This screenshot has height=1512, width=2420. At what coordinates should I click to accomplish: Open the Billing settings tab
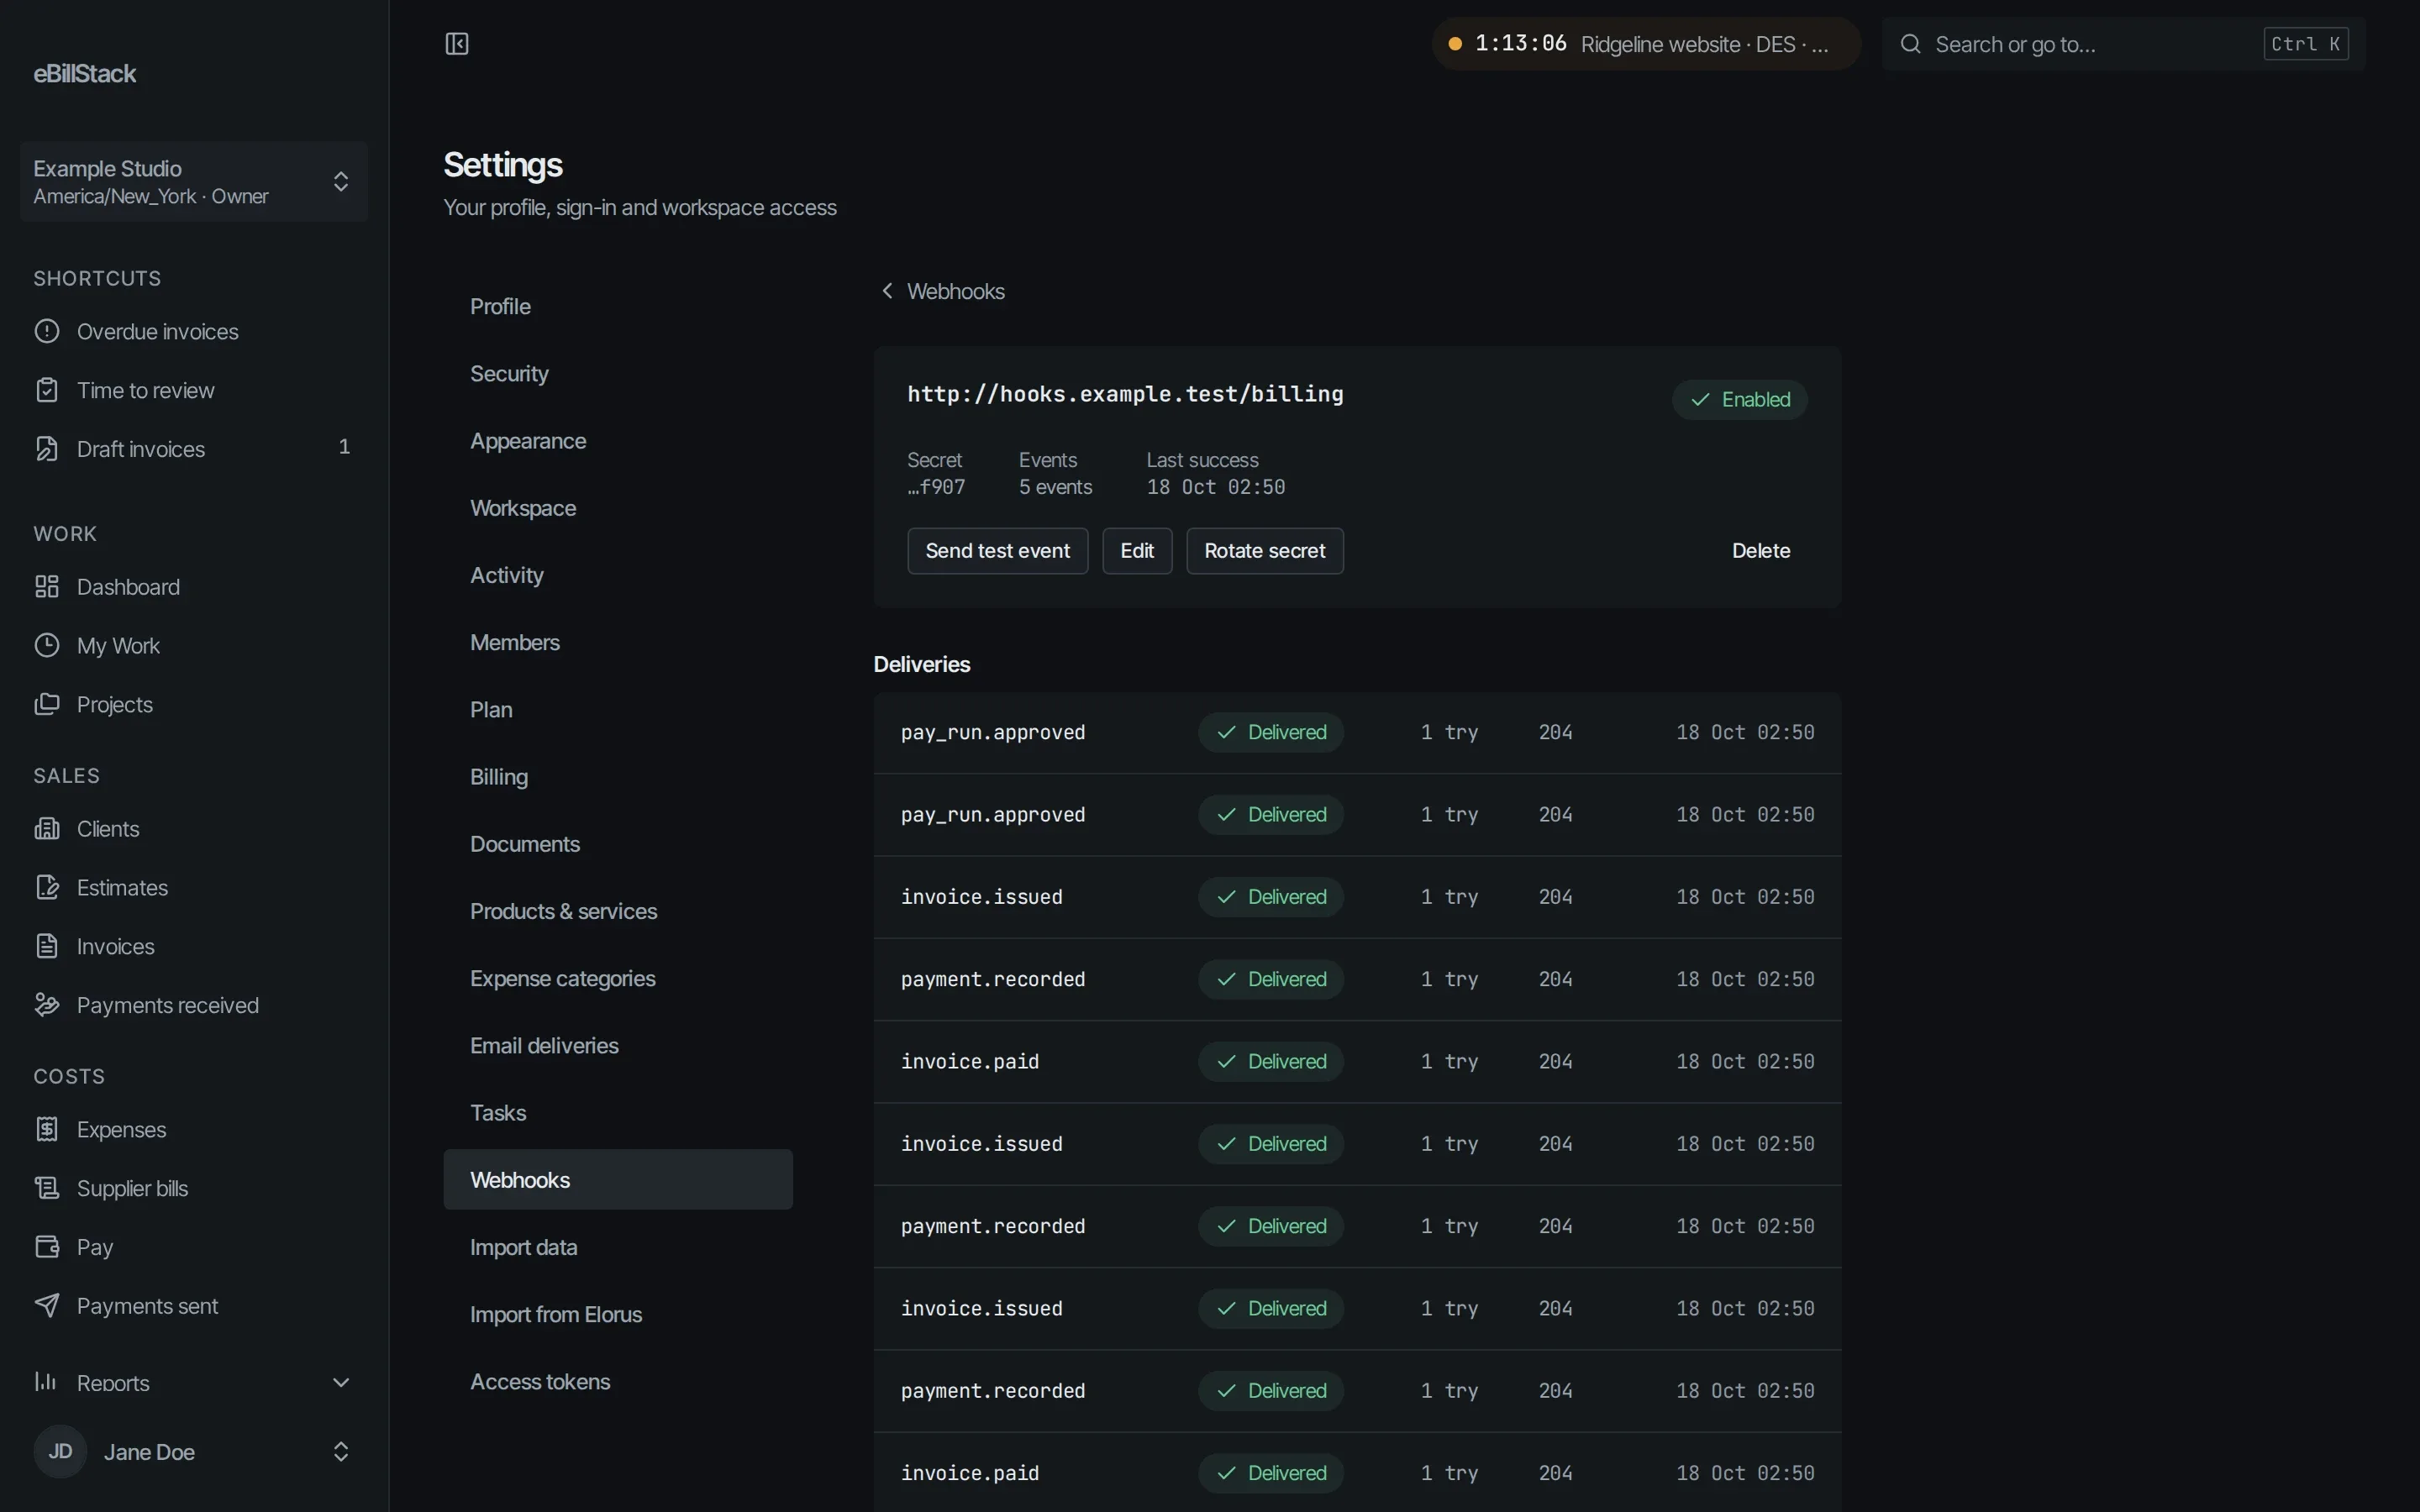(x=618, y=777)
